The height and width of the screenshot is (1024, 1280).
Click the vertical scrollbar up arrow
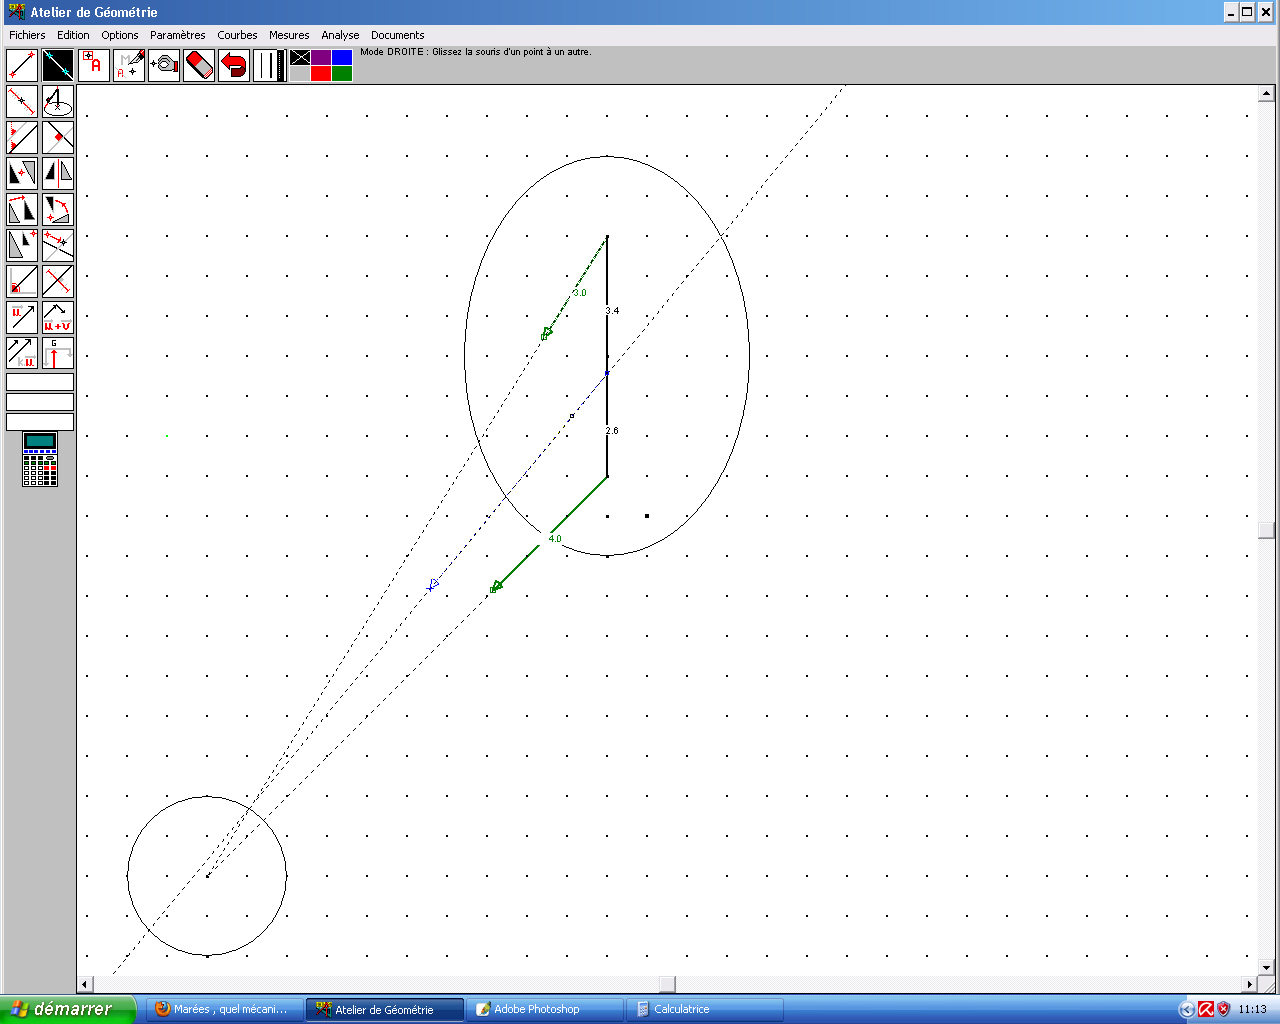1266,93
